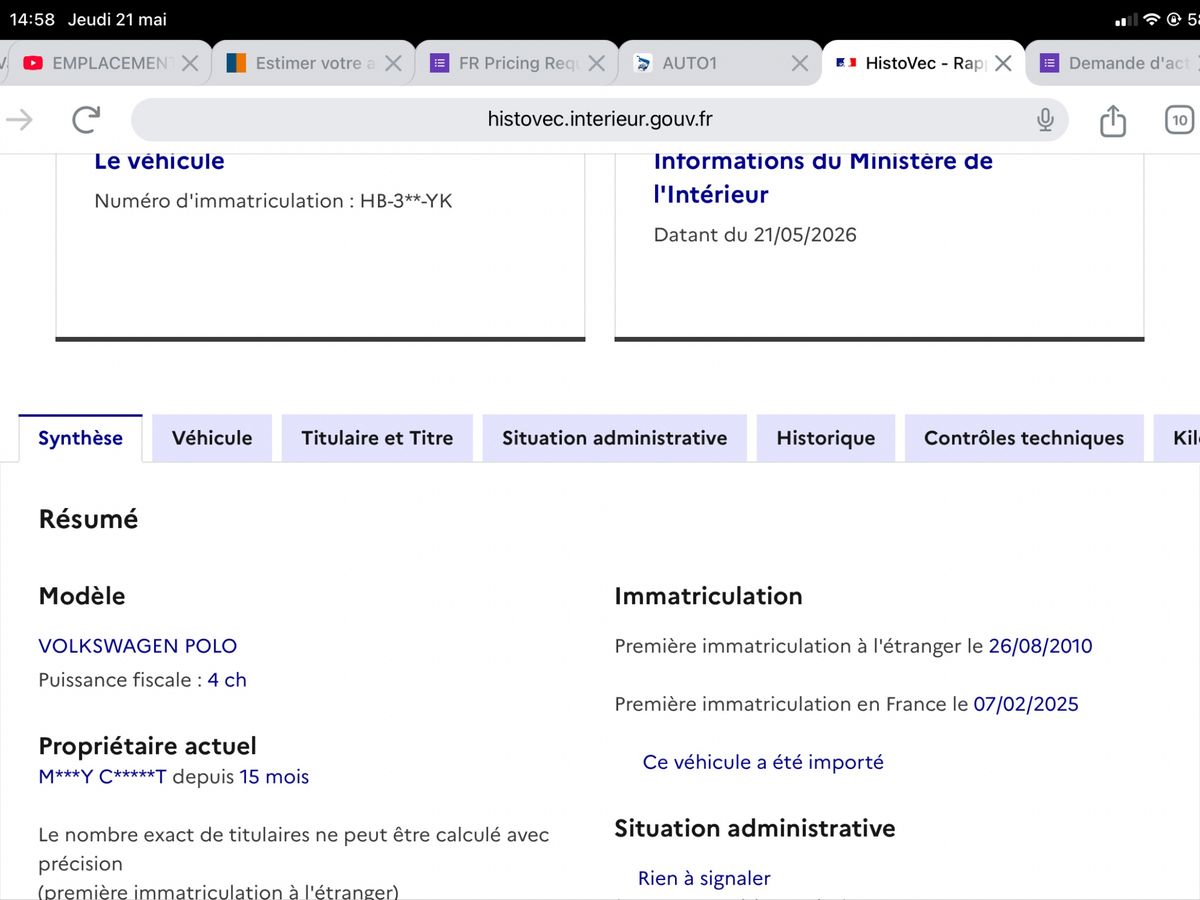Open the Situation administrative tab
The height and width of the screenshot is (900, 1200).
[x=614, y=438]
